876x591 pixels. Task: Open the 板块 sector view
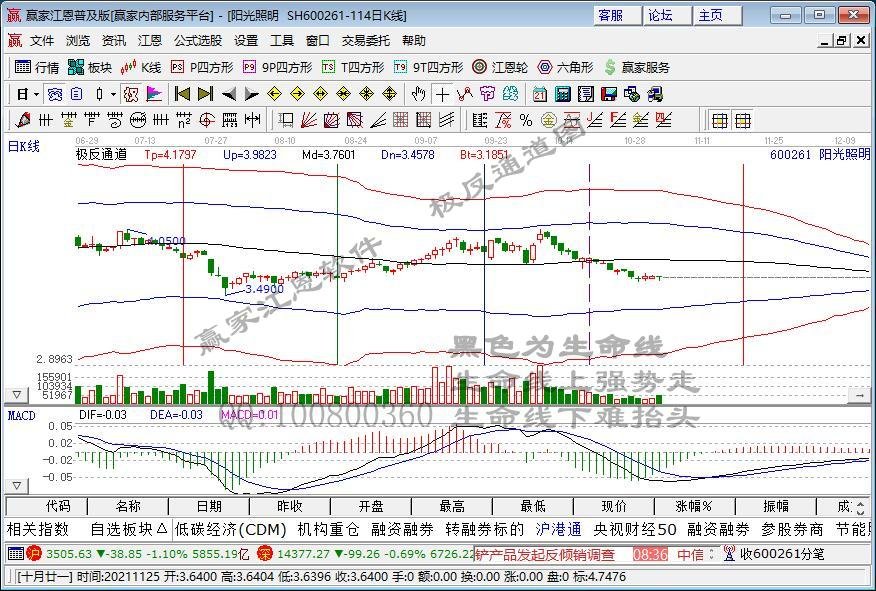pos(89,68)
